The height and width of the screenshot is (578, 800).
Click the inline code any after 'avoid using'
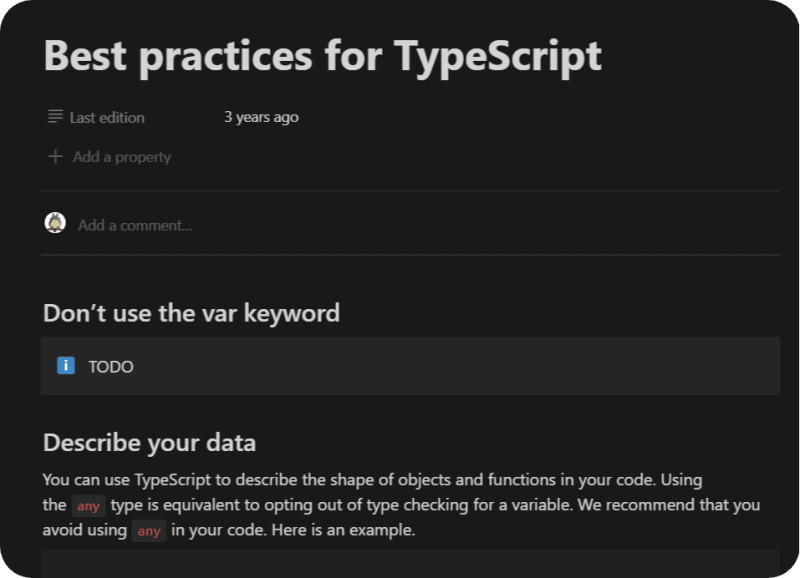149,531
